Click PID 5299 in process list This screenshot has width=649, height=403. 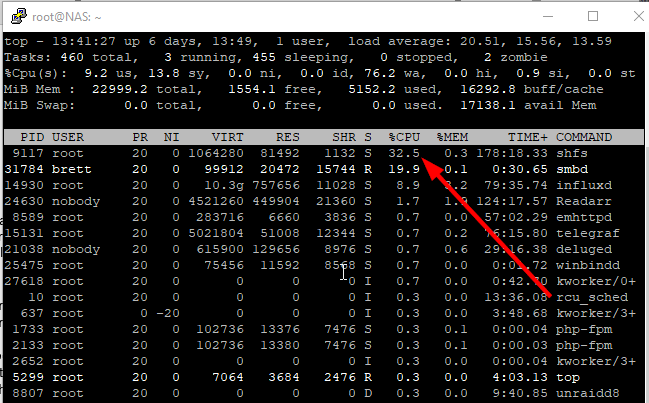[x=28, y=377]
